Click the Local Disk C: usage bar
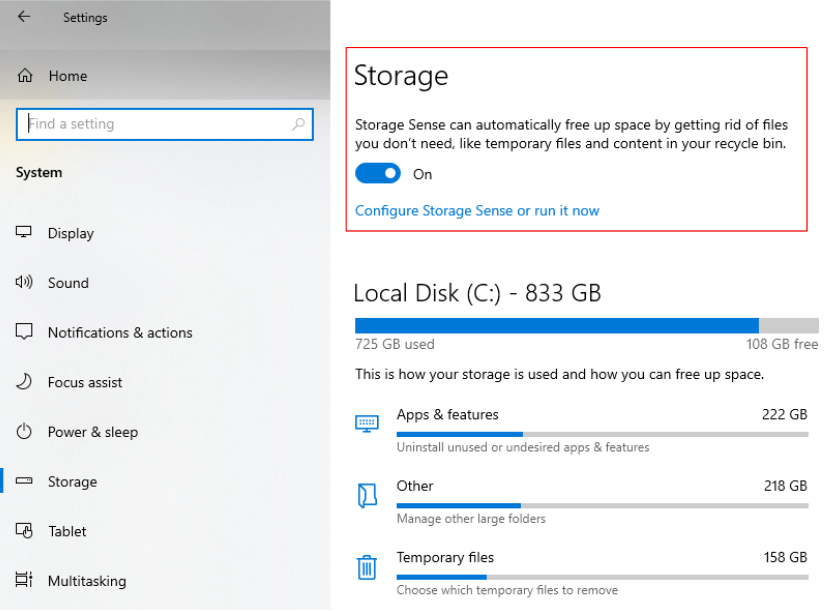 586,325
